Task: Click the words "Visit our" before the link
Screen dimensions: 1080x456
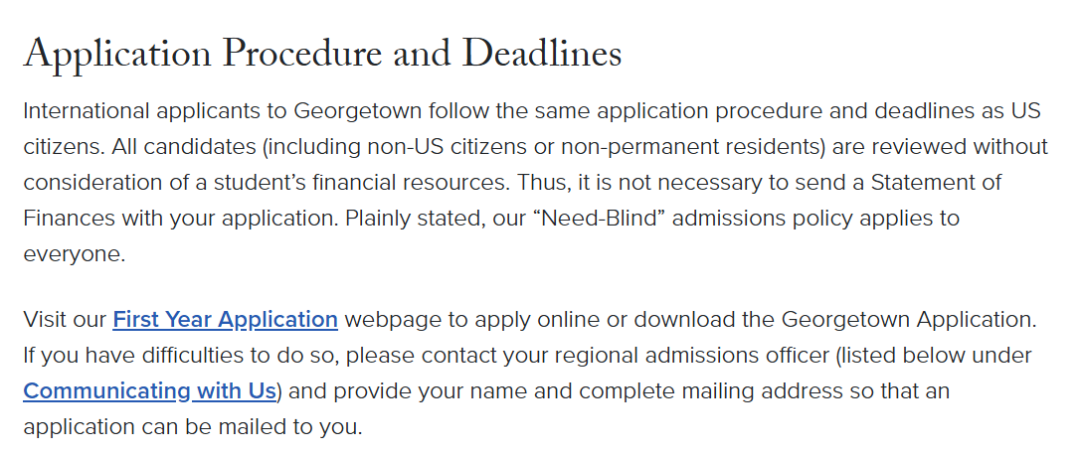Action: [64, 320]
